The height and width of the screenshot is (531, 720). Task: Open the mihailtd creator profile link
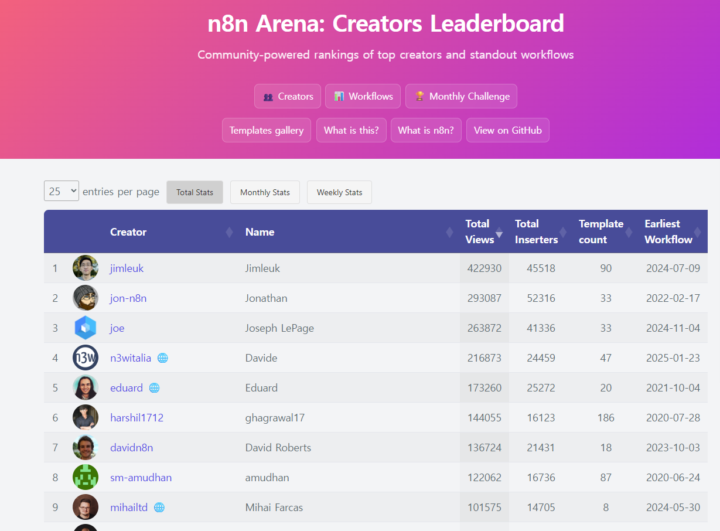(x=129, y=507)
